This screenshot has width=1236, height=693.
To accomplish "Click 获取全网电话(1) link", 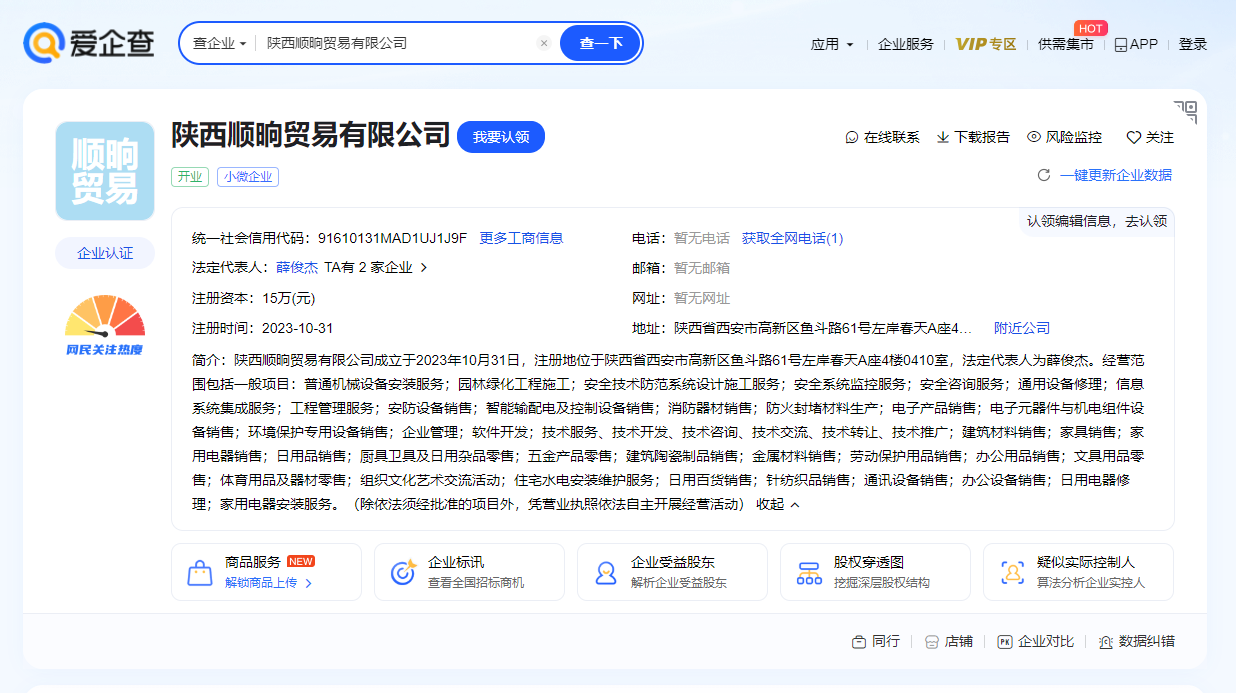I will pyautogui.click(x=792, y=238).
